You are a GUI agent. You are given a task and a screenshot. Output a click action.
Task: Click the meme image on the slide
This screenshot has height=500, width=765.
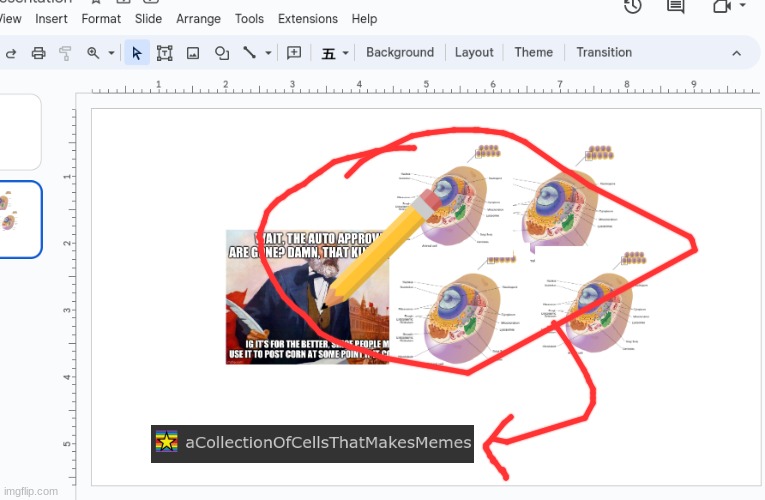click(307, 297)
